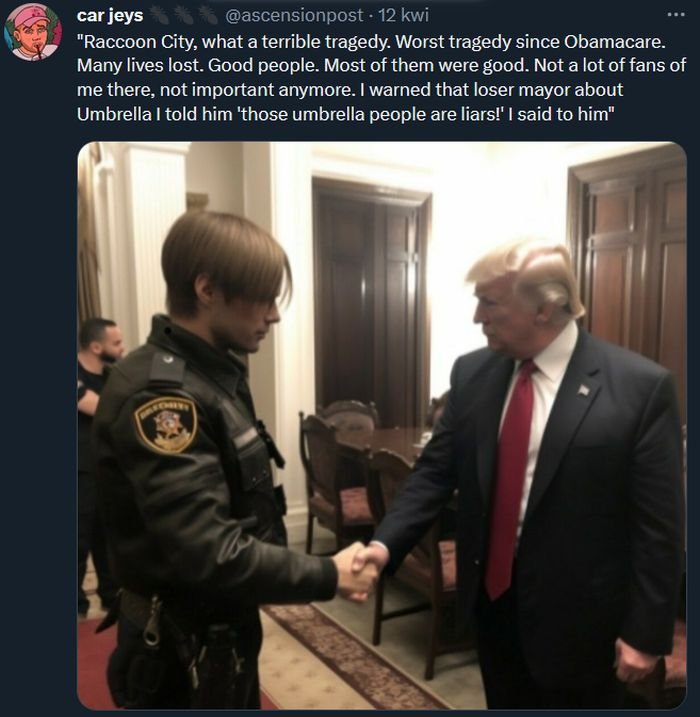Click the last leaf emoji before the handle
This screenshot has height=717, width=700.
point(207,15)
